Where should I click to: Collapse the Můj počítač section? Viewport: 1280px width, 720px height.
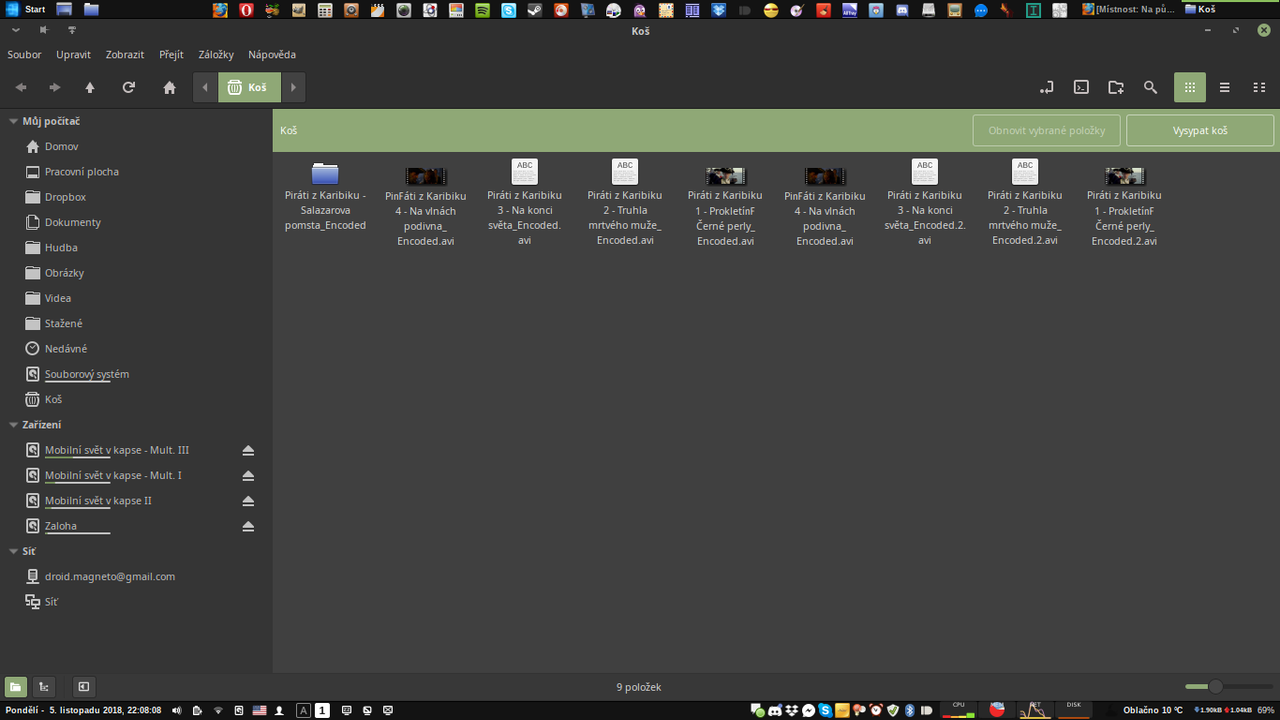tap(13, 121)
